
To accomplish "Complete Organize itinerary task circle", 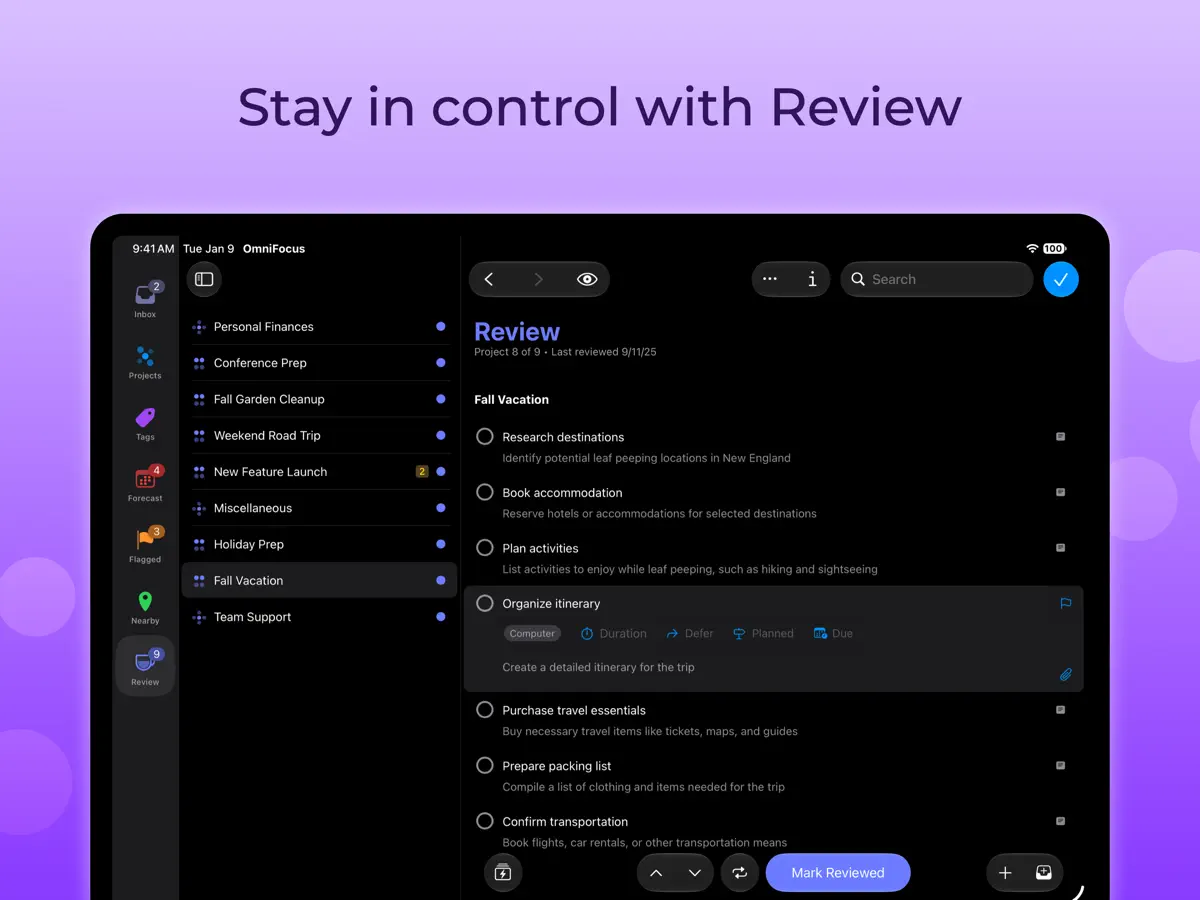I will pos(485,603).
